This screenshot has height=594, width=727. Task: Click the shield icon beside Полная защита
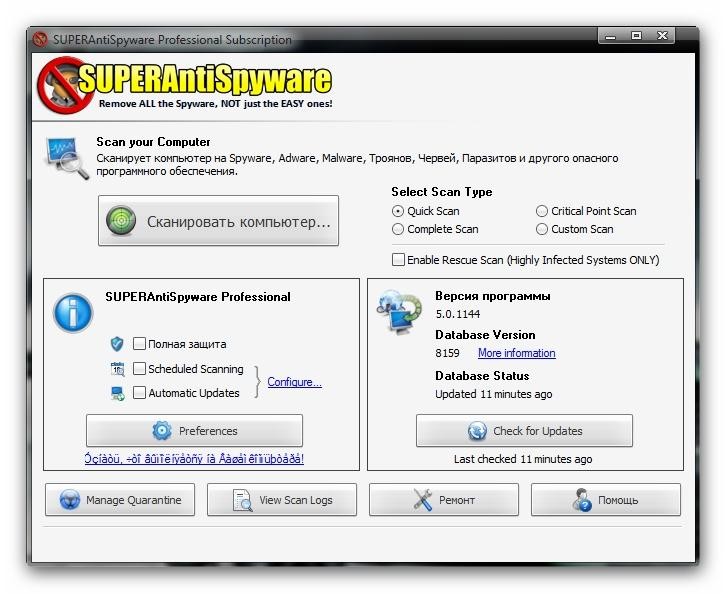click(x=117, y=344)
